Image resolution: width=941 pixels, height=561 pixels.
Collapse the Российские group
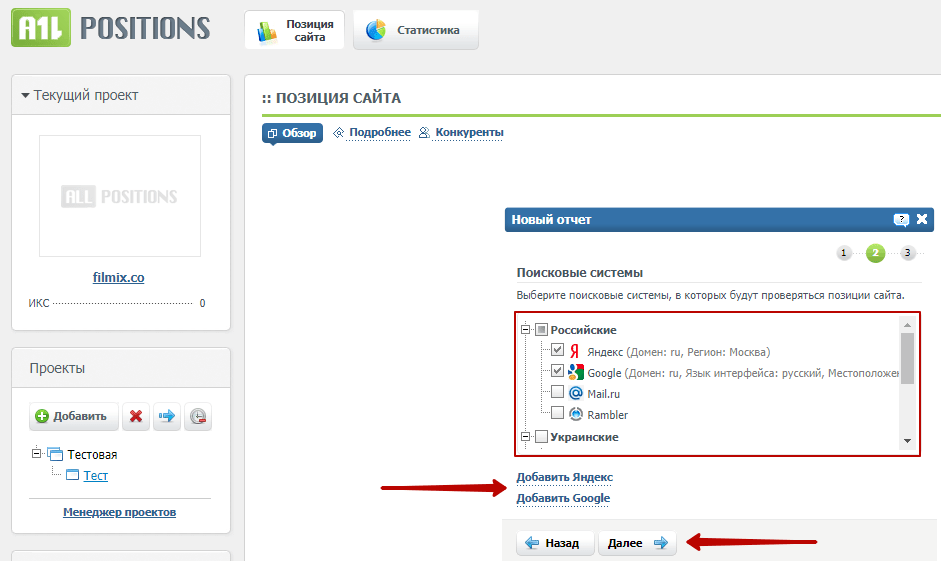coord(525,329)
